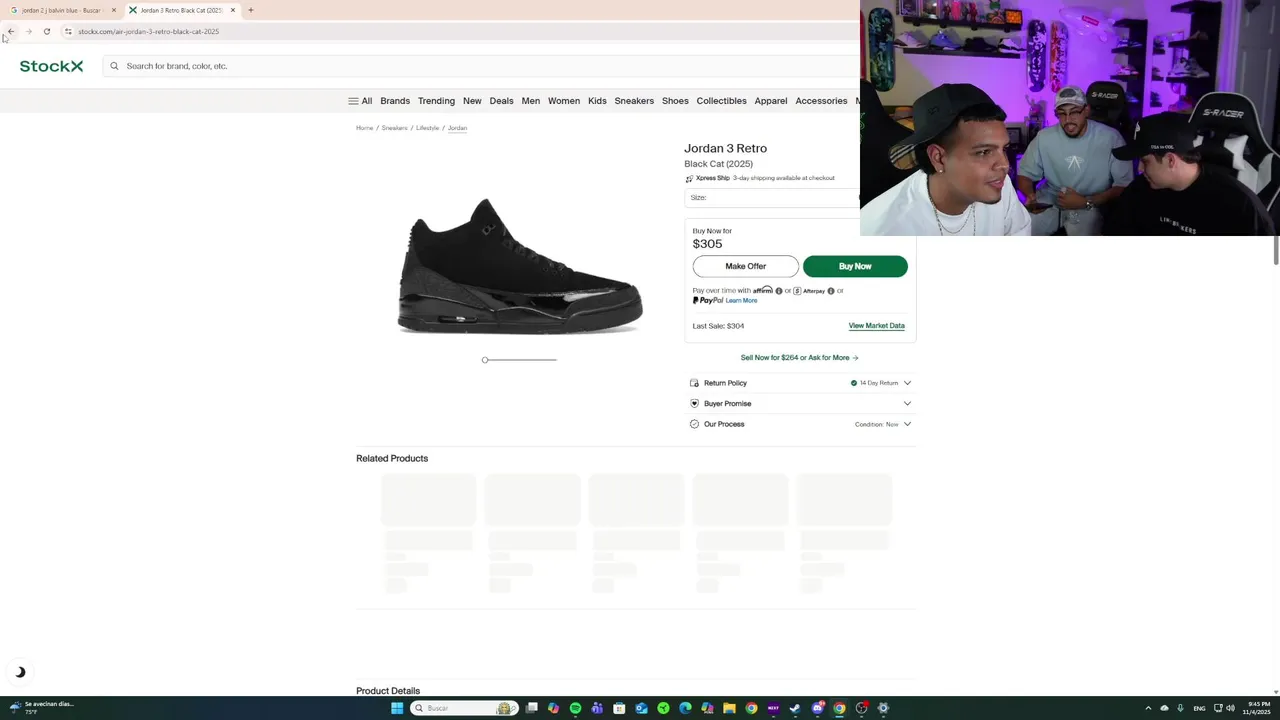Click the Home breadcrumb link

tap(364, 128)
